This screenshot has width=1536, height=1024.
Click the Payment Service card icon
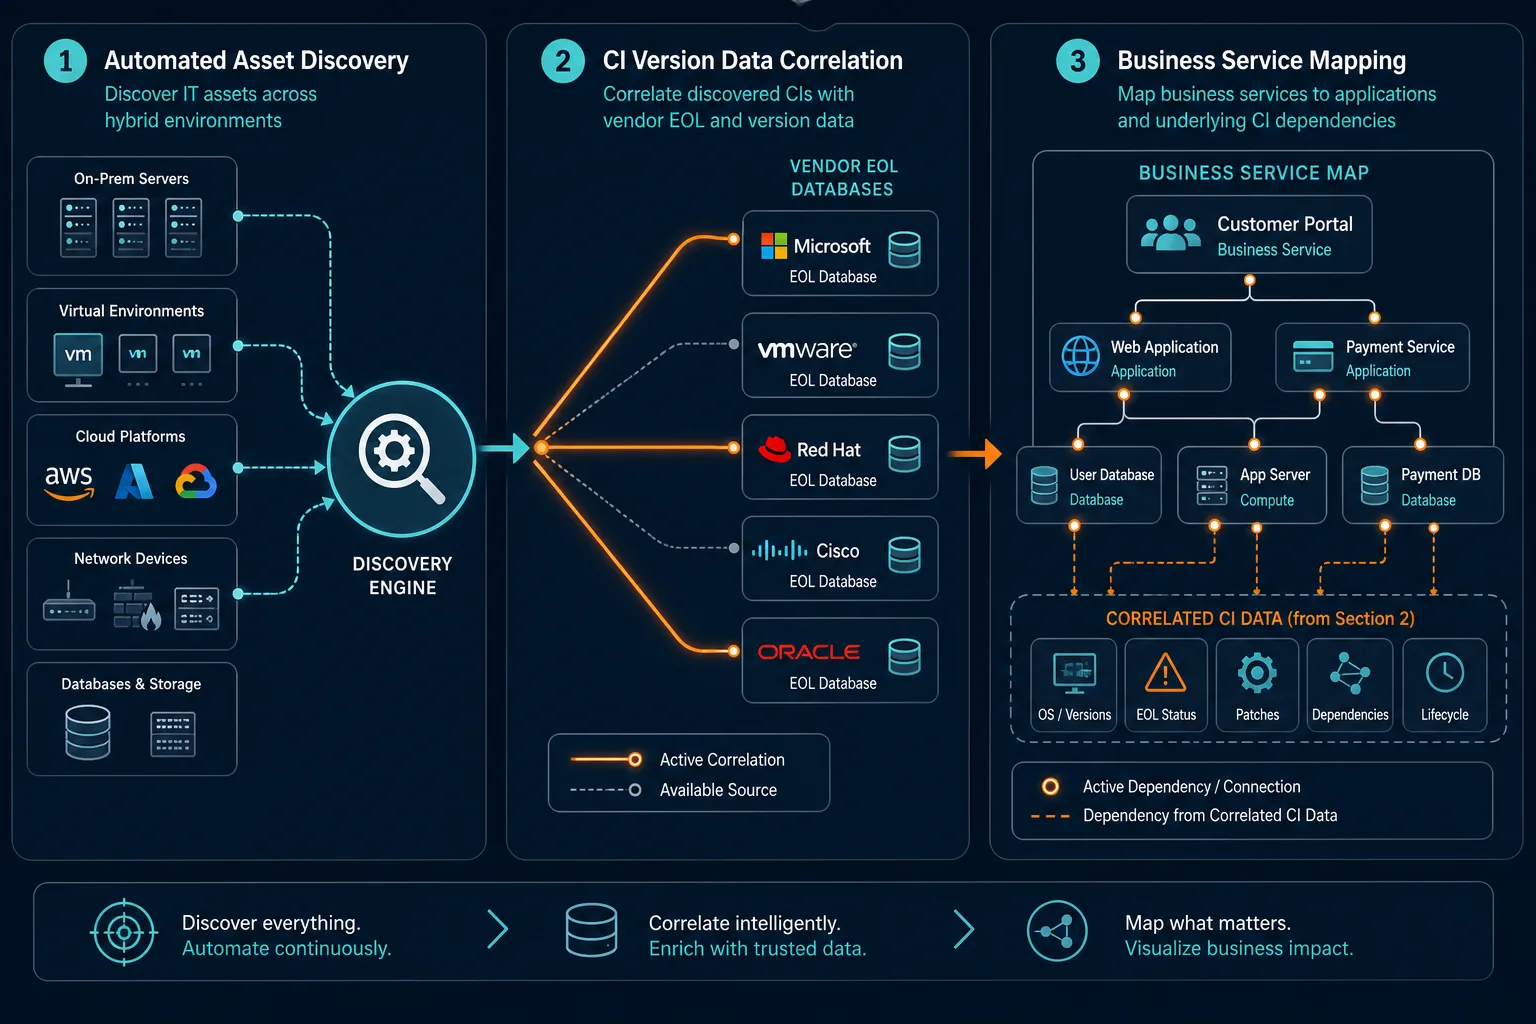pos(1313,356)
